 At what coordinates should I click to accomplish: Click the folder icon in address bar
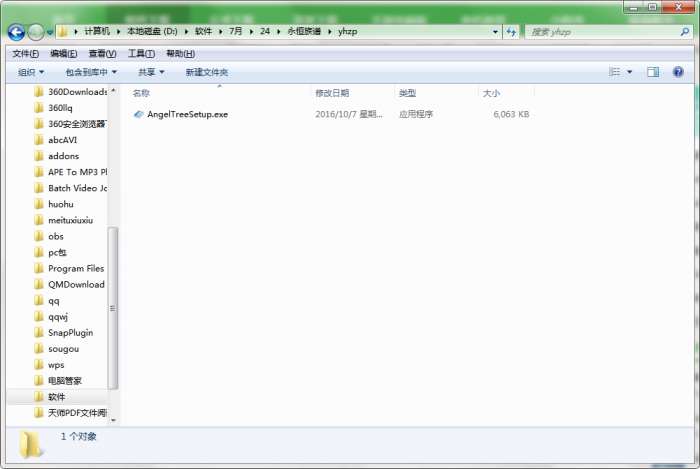pyautogui.click(x=63, y=32)
